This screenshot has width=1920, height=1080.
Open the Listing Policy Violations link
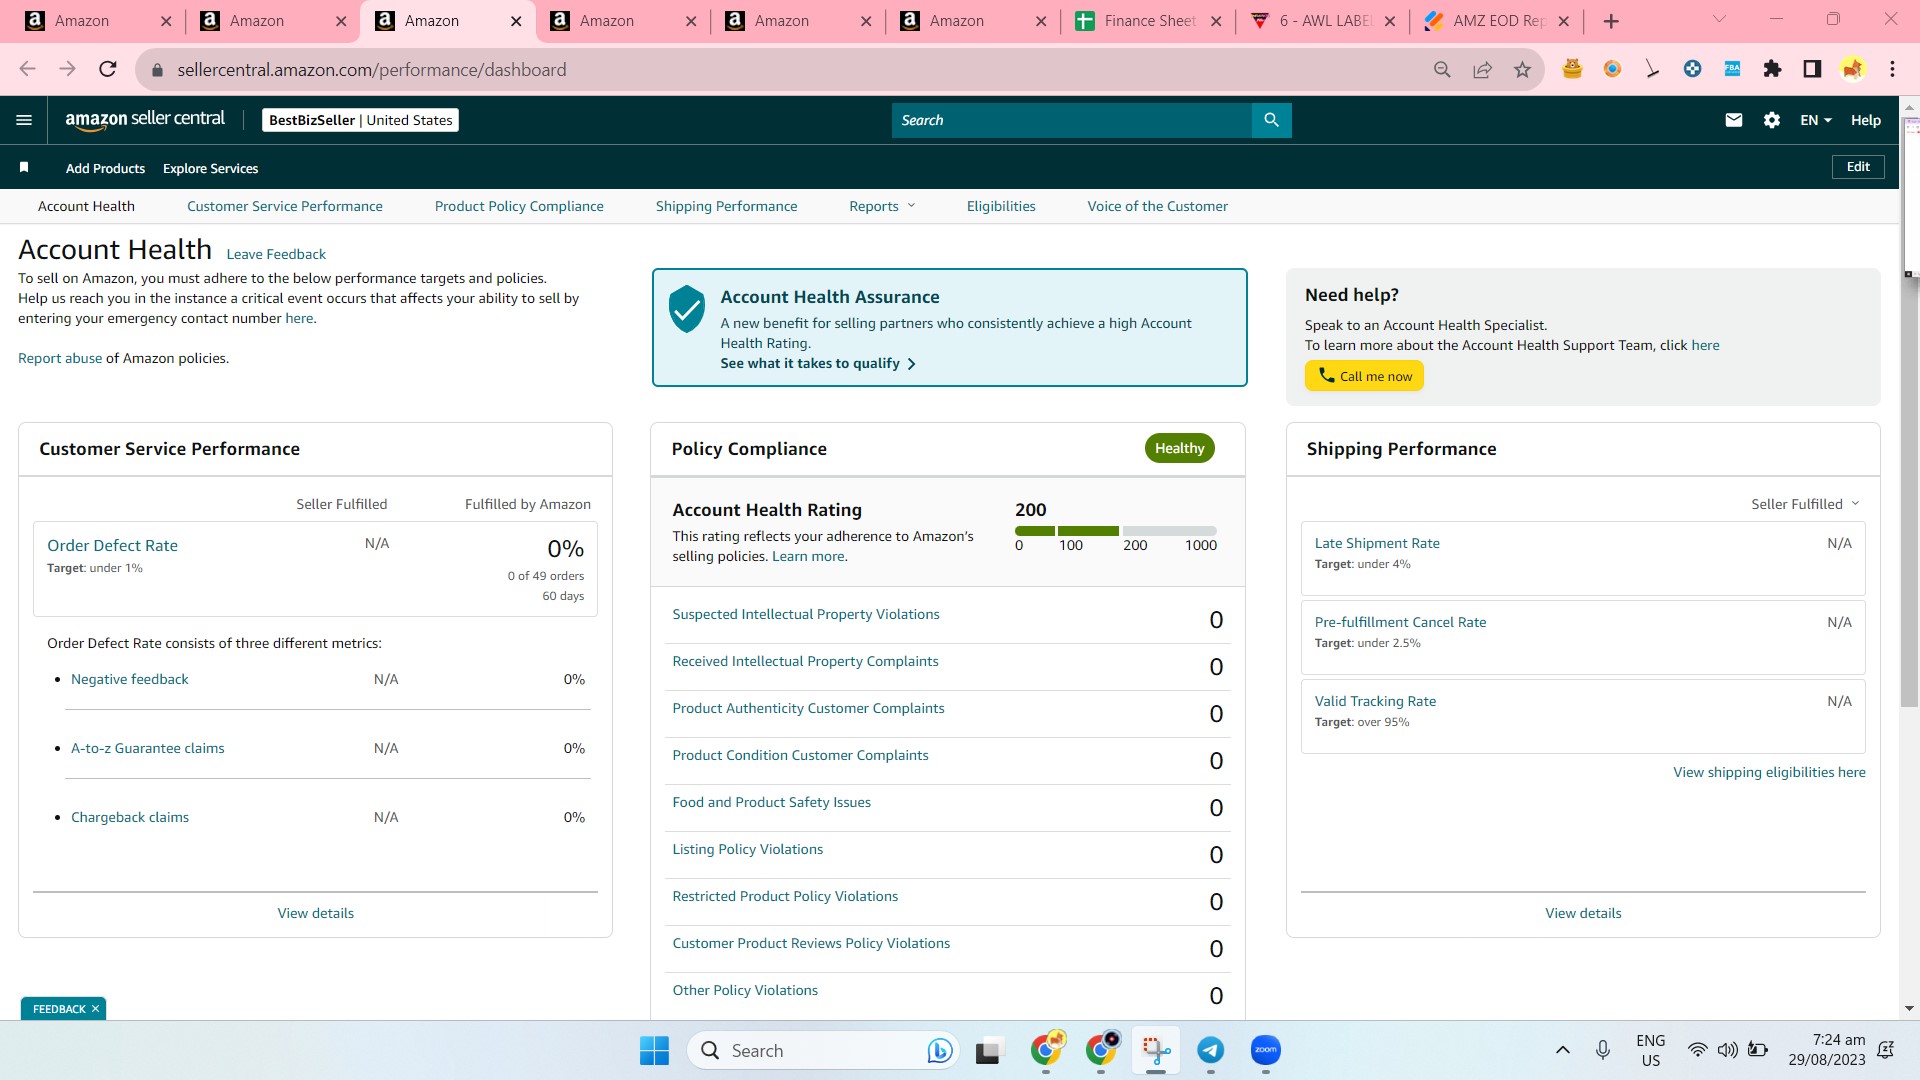(748, 849)
